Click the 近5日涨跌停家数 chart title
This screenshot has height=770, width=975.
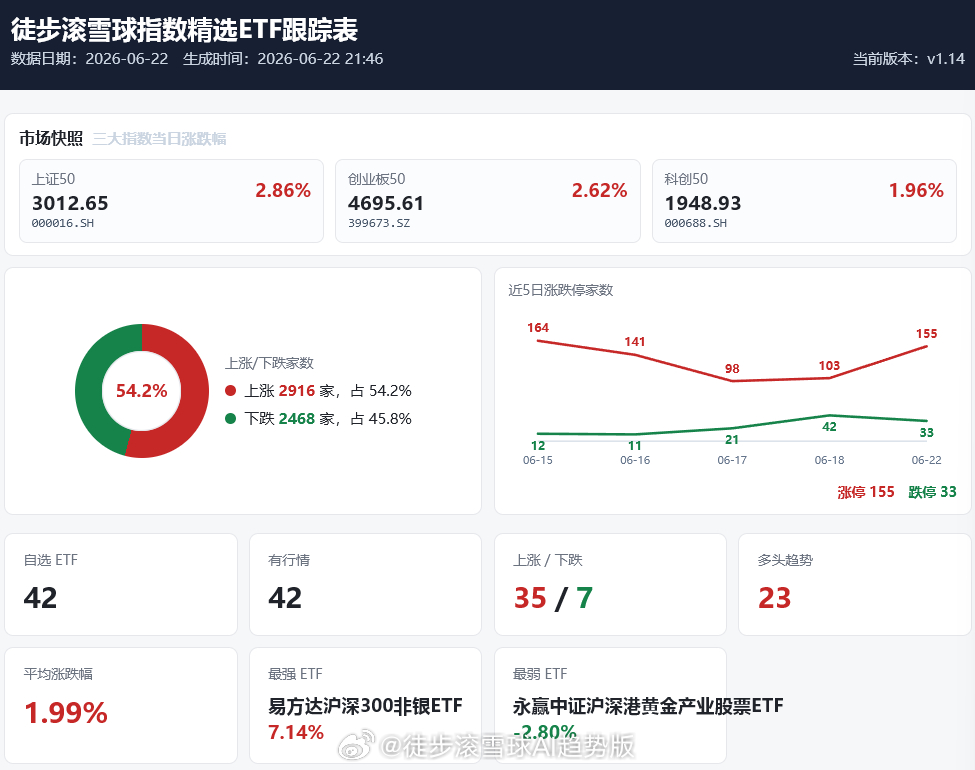560,290
